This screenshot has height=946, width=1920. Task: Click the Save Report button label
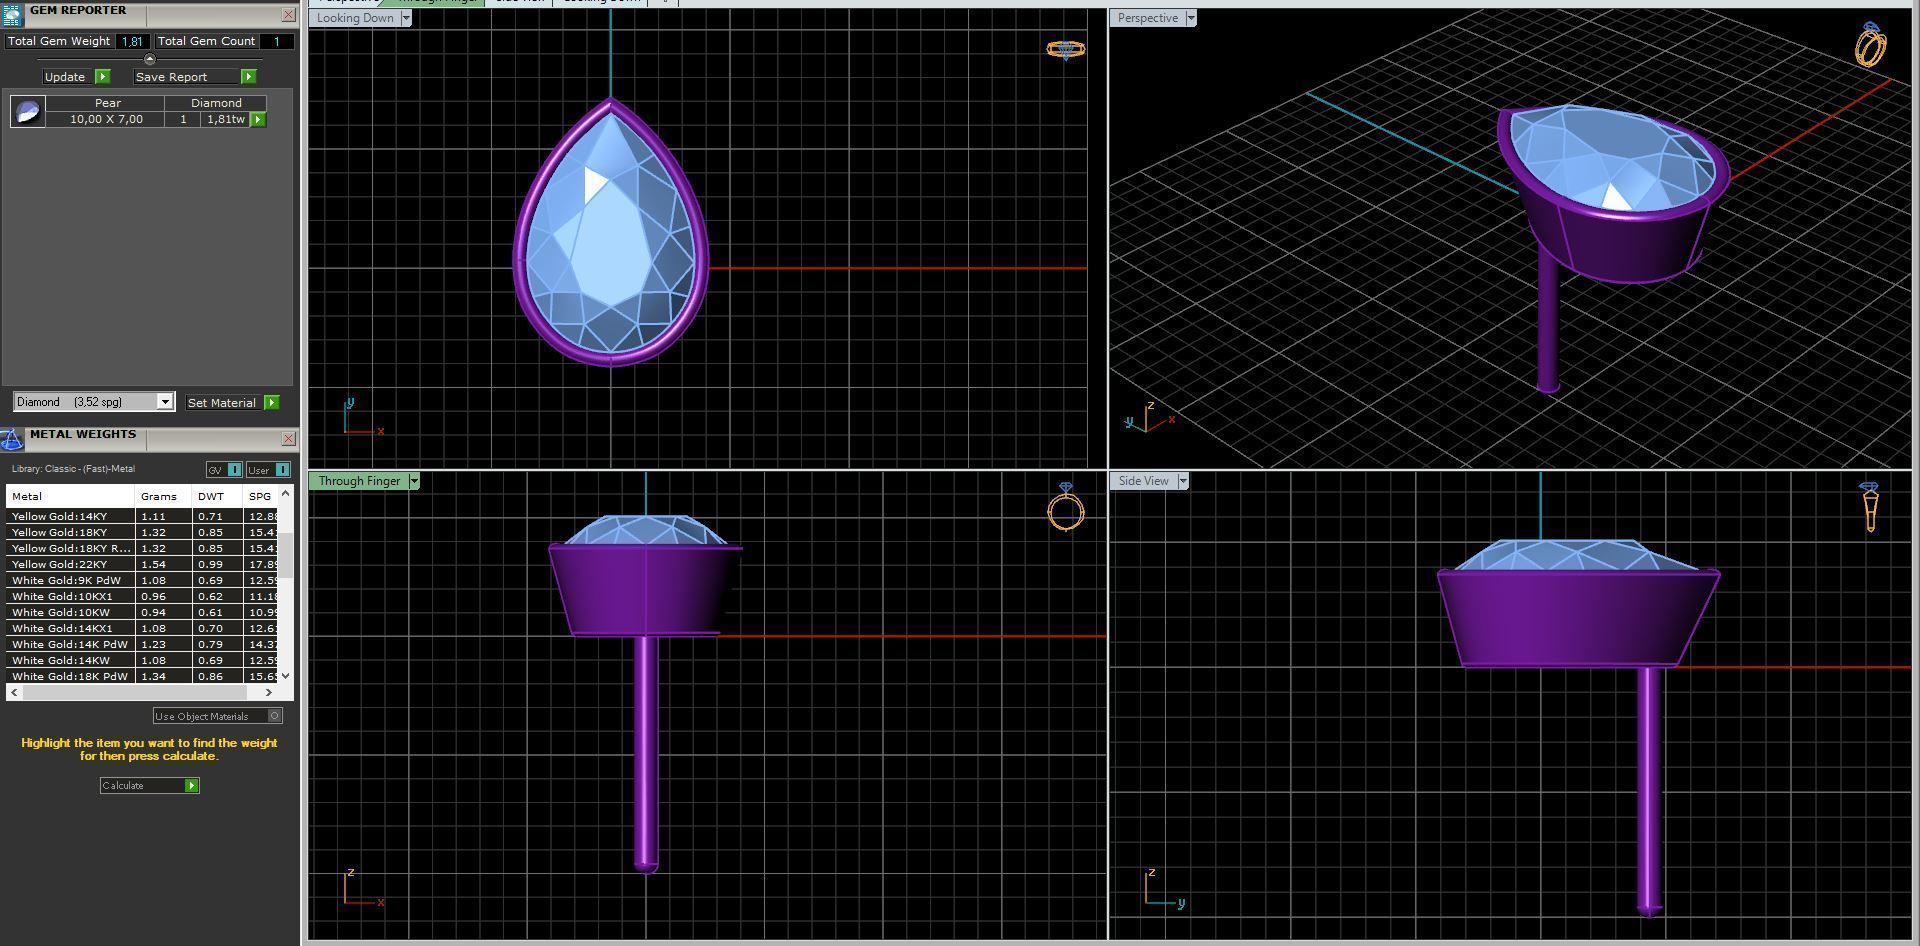[x=171, y=77]
